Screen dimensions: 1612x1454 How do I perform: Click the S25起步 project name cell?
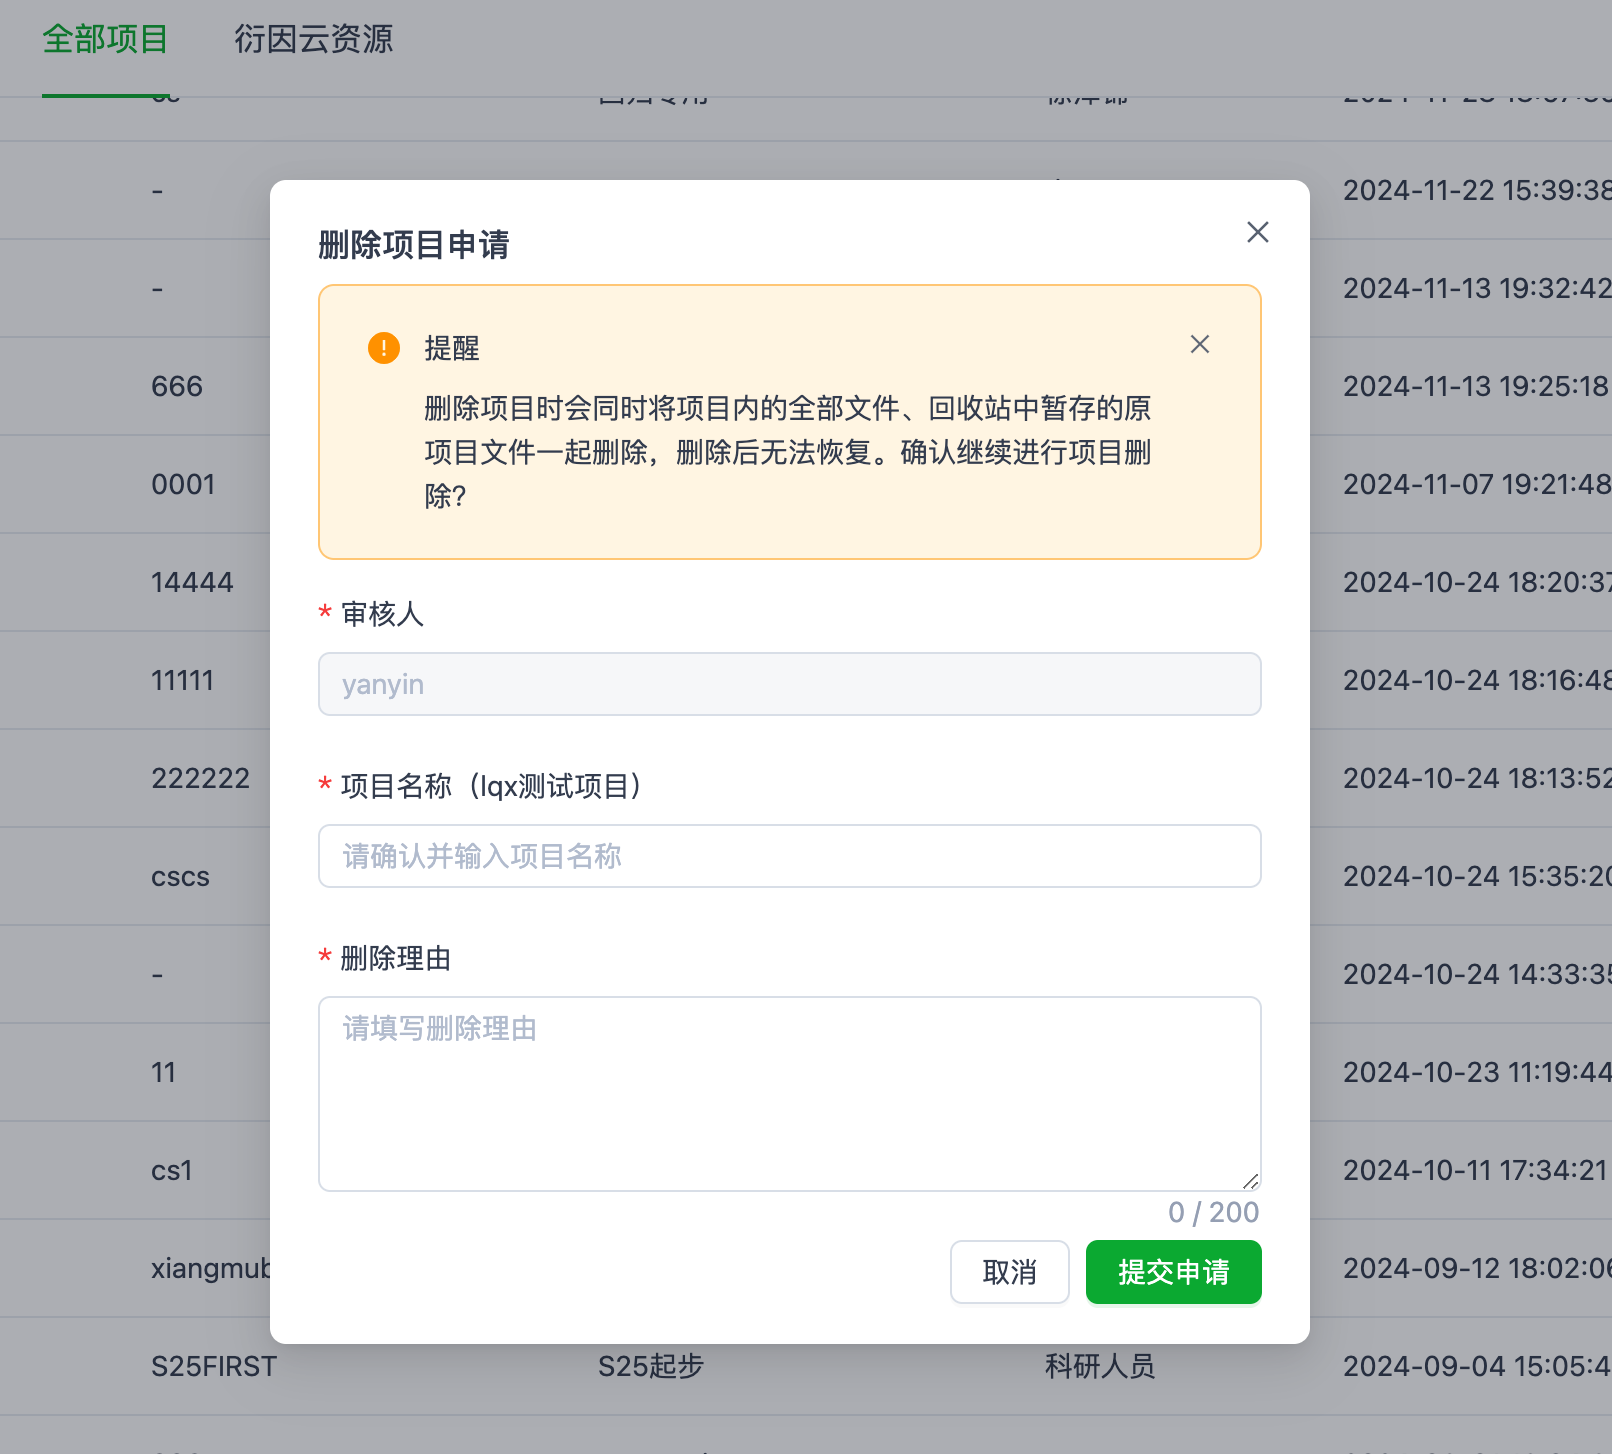(651, 1366)
